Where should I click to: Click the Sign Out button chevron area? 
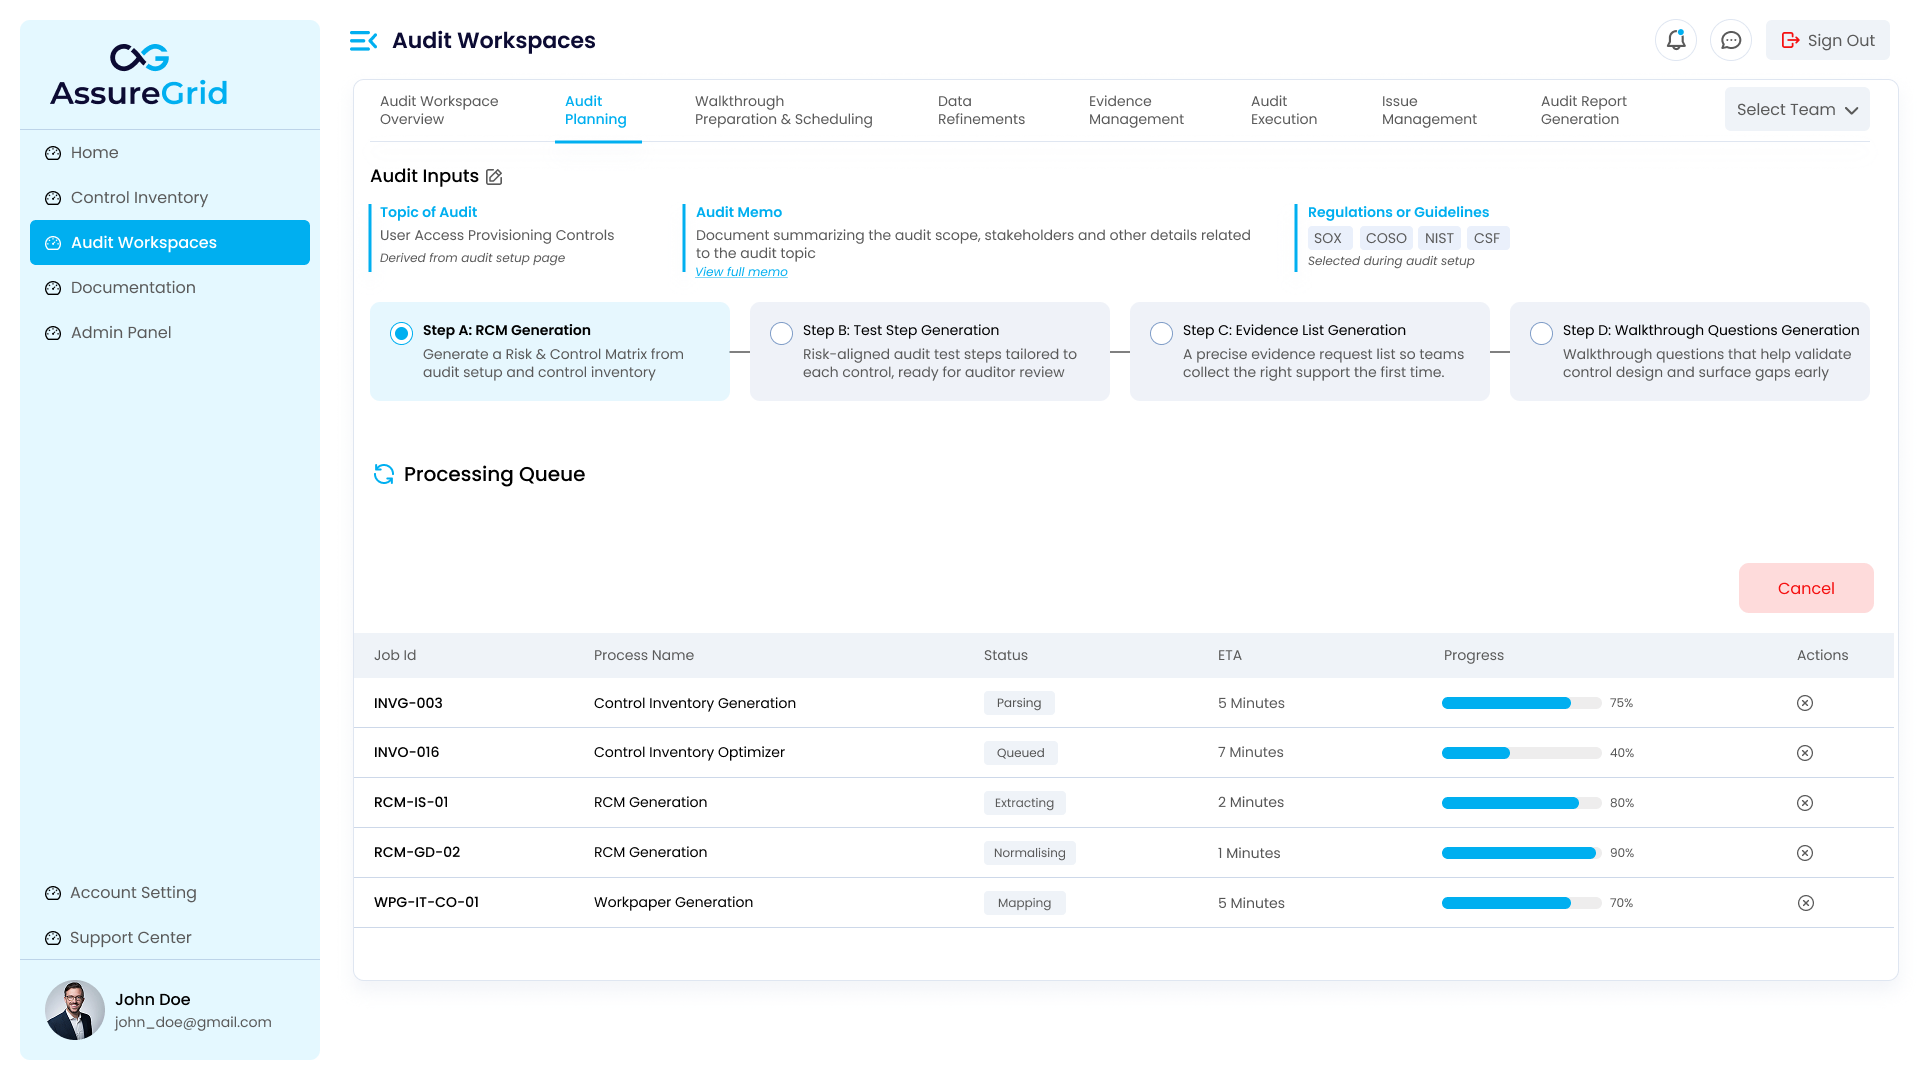coord(1827,40)
